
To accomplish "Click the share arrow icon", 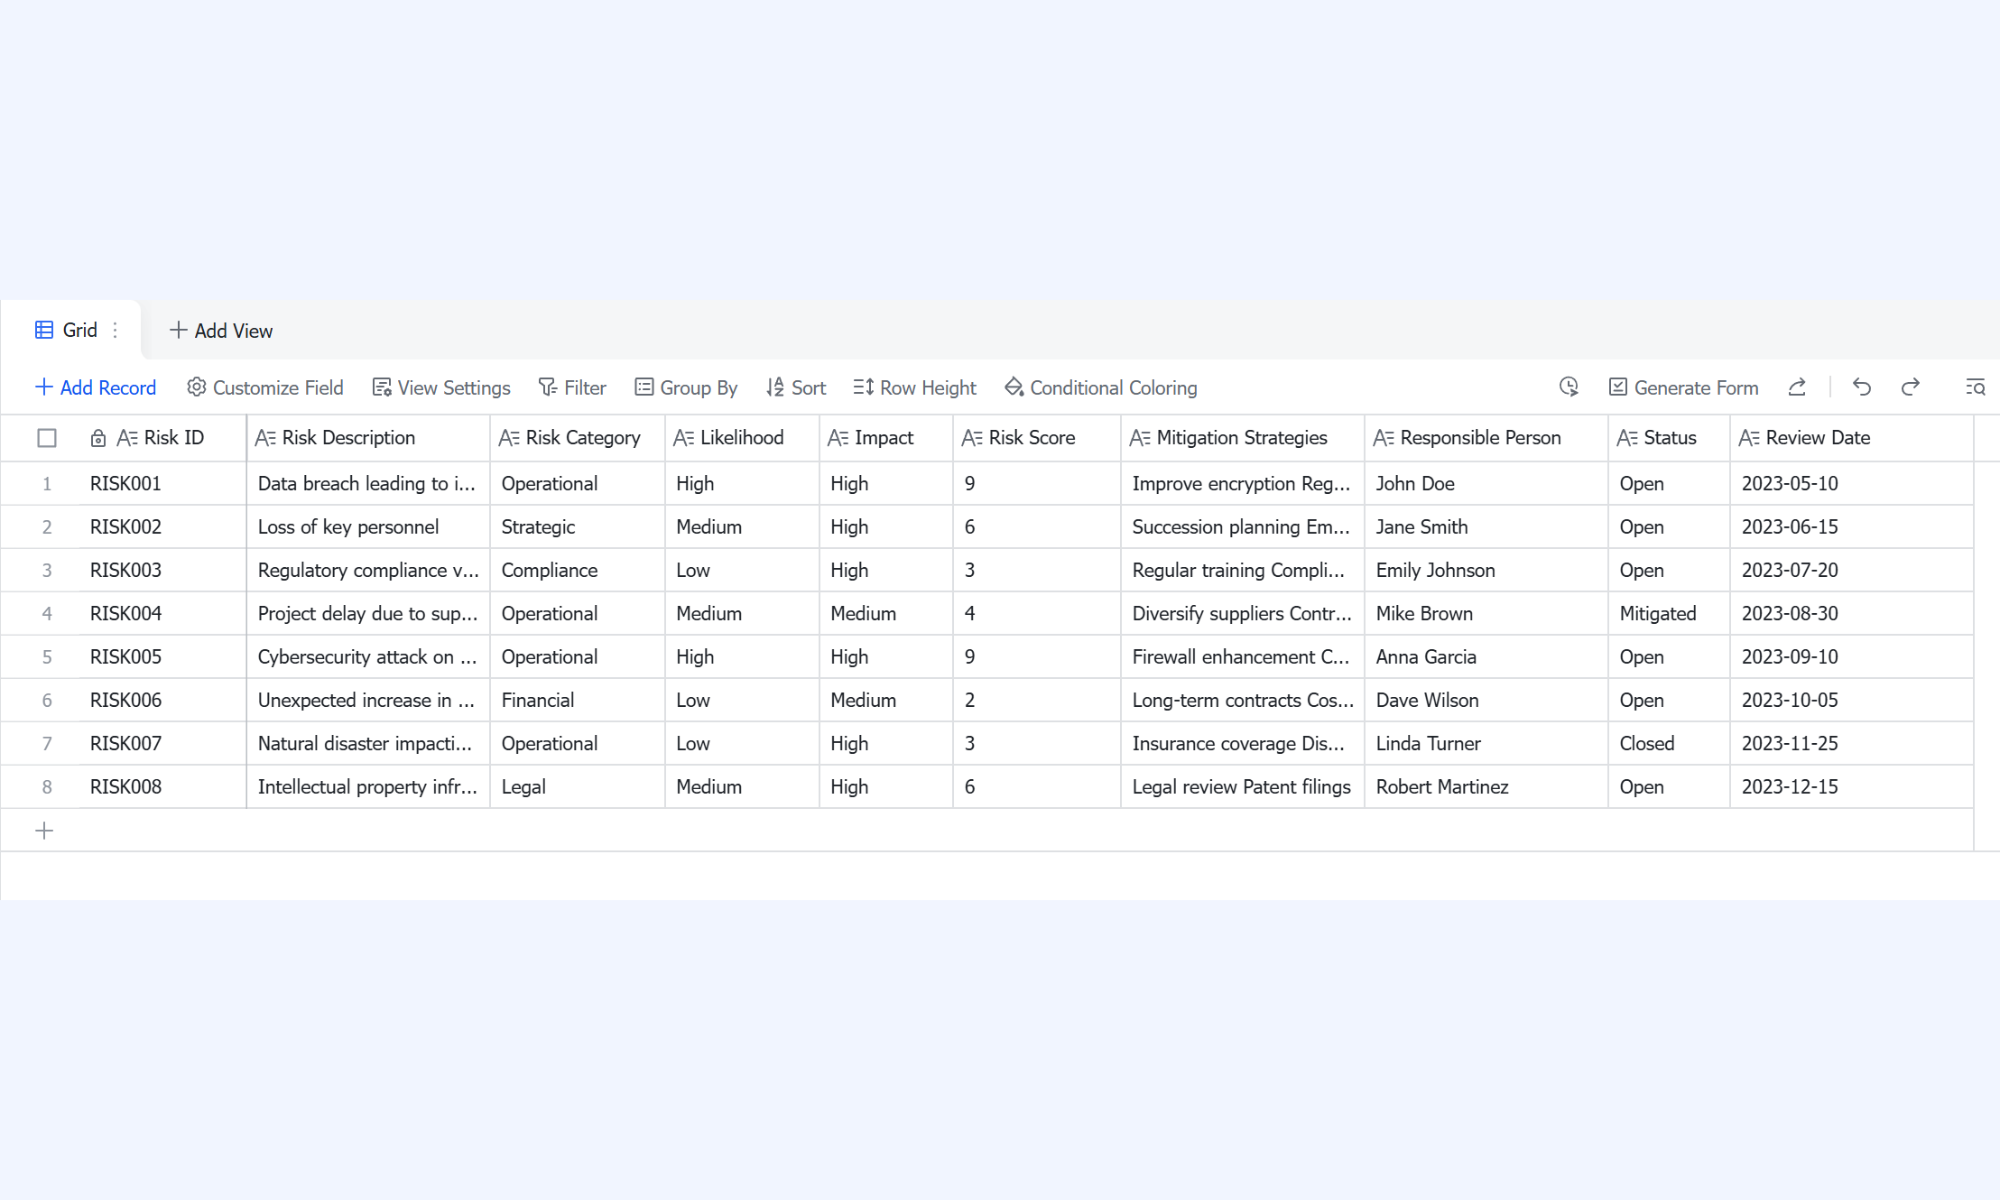I will tap(1797, 387).
